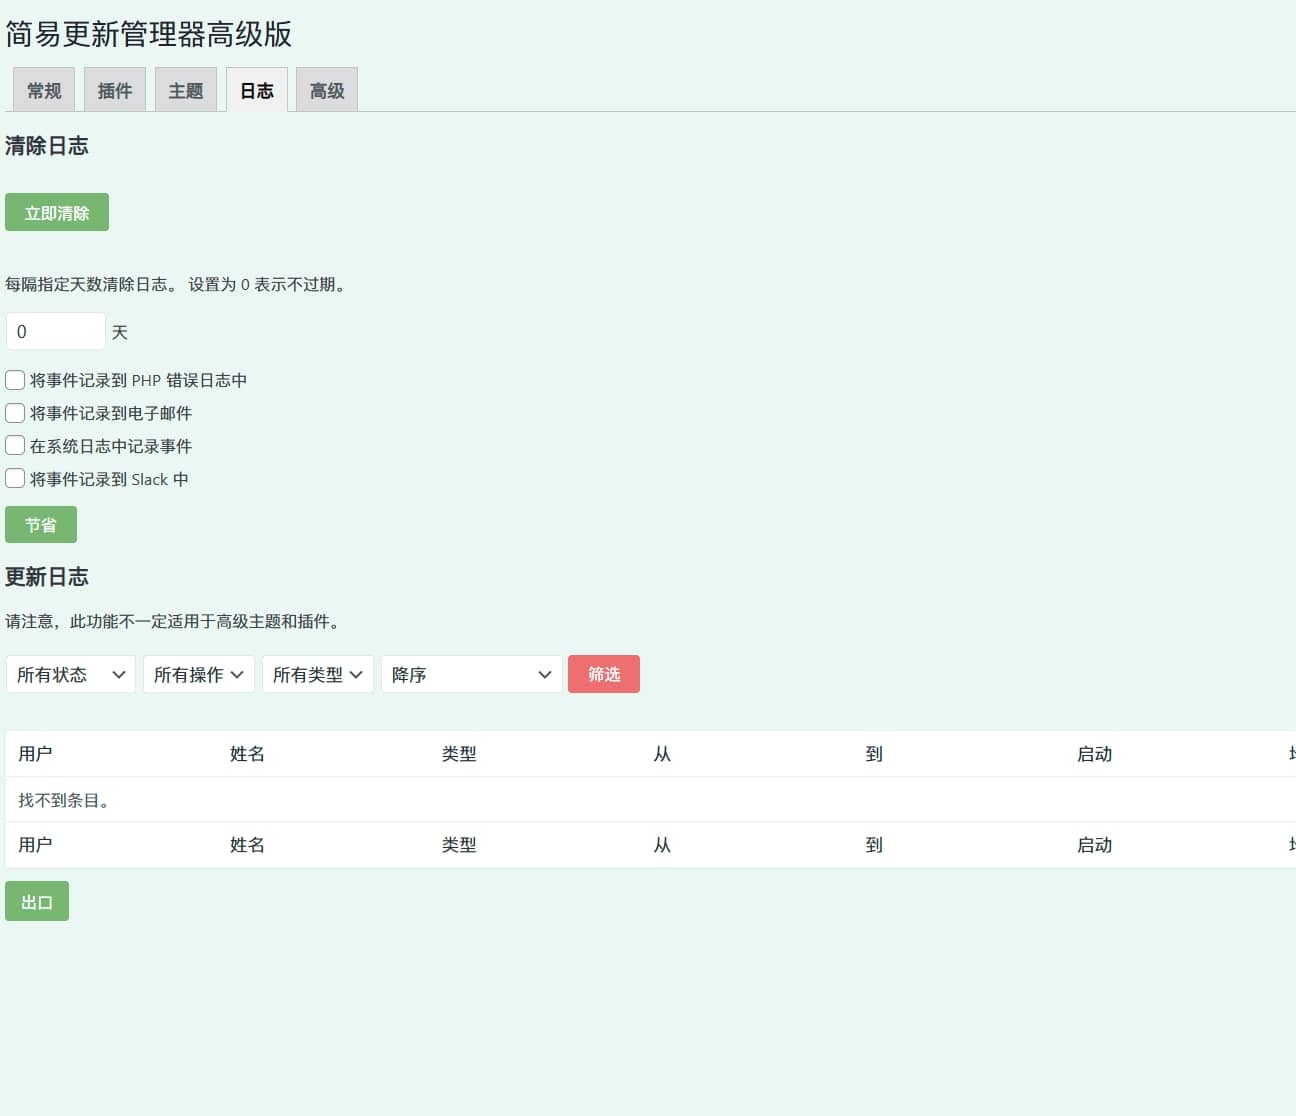The height and width of the screenshot is (1116, 1296).
Task: Click the 出口 export button
Action: coord(37,902)
